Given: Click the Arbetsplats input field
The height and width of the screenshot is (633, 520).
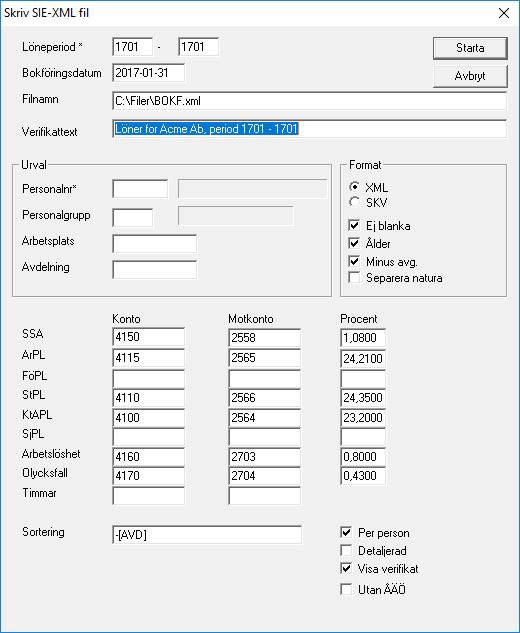Looking at the screenshot, I should (155, 244).
